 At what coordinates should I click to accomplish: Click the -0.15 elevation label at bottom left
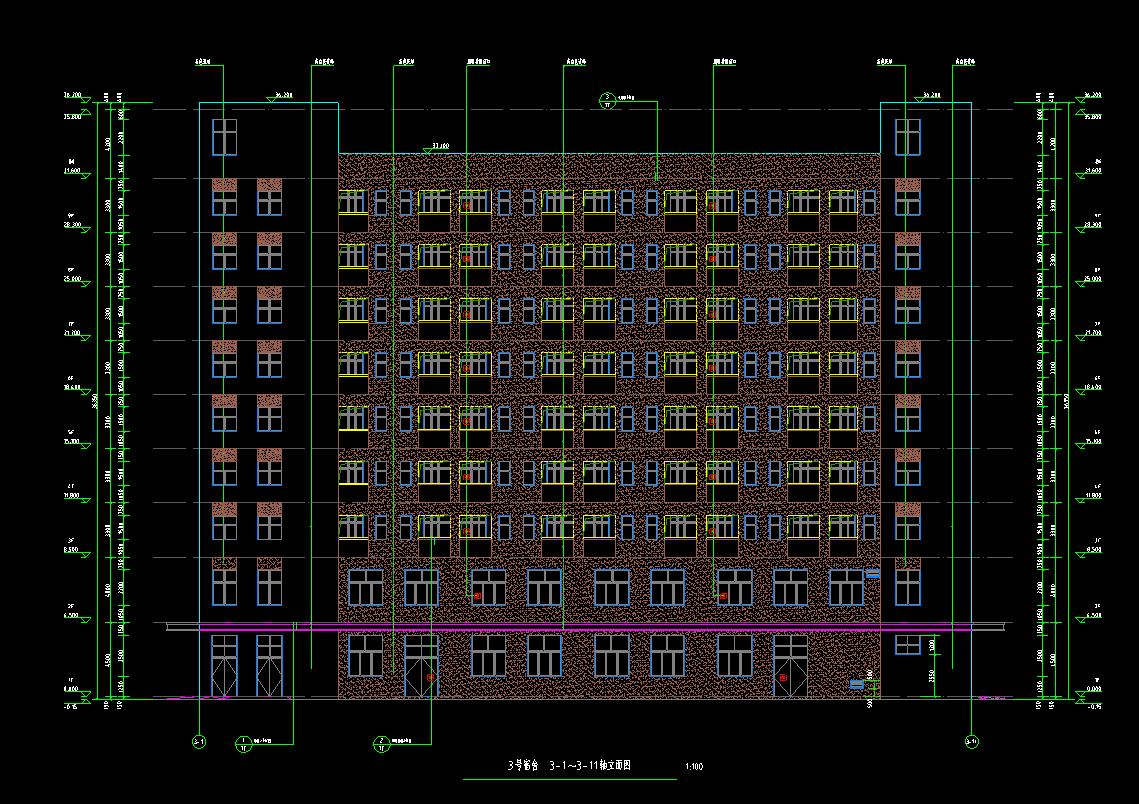pyautogui.click(x=71, y=706)
